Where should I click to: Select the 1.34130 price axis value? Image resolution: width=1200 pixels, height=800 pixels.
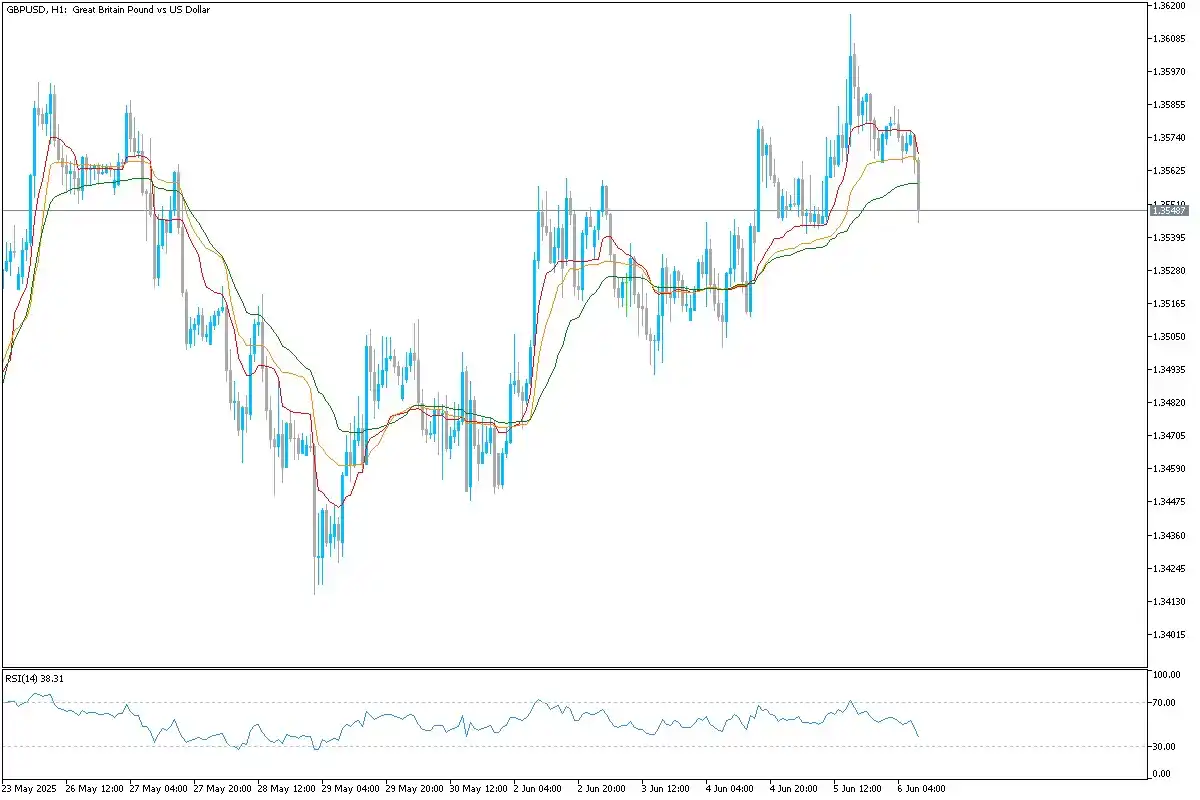(x=1169, y=601)
